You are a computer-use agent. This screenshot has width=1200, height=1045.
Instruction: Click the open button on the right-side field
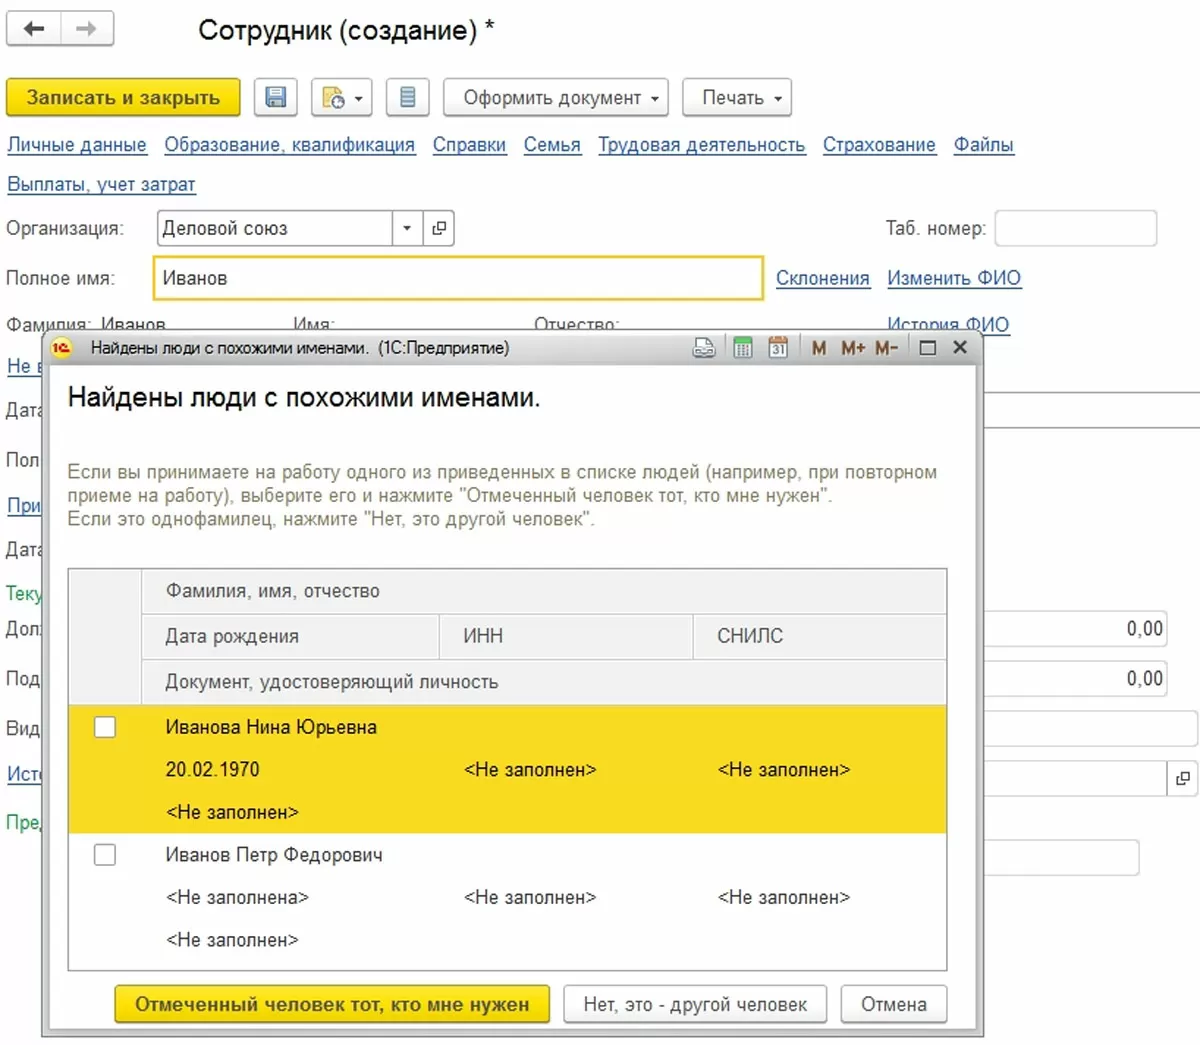[1182, 778]
